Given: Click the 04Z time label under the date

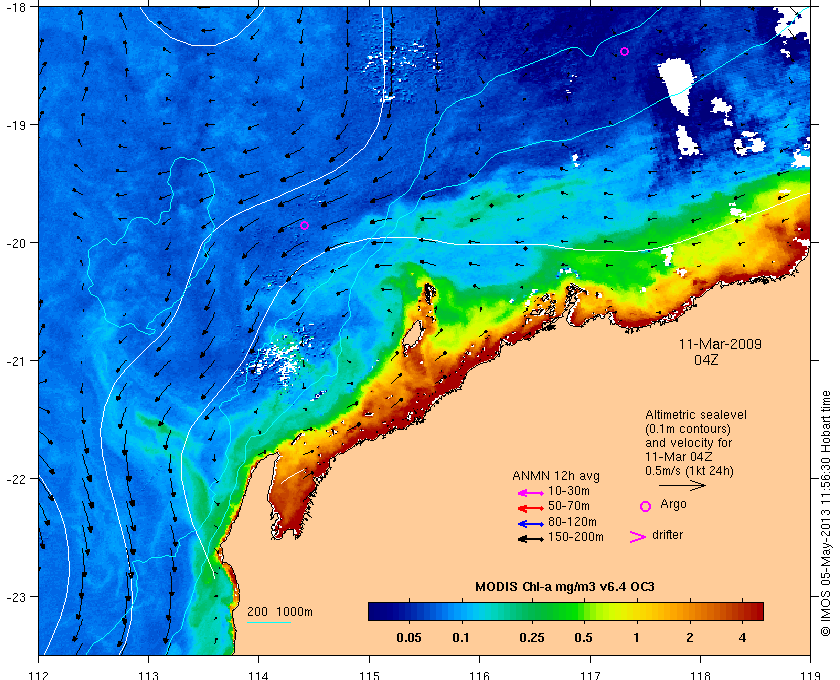Looking at the screenshot, I should (706, 360).
